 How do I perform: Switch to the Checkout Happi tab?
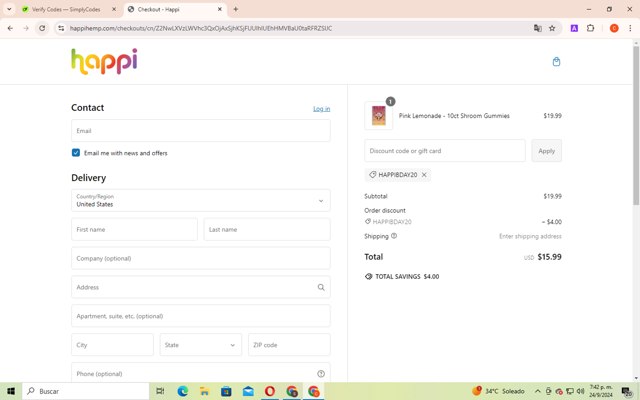(175, 9)
